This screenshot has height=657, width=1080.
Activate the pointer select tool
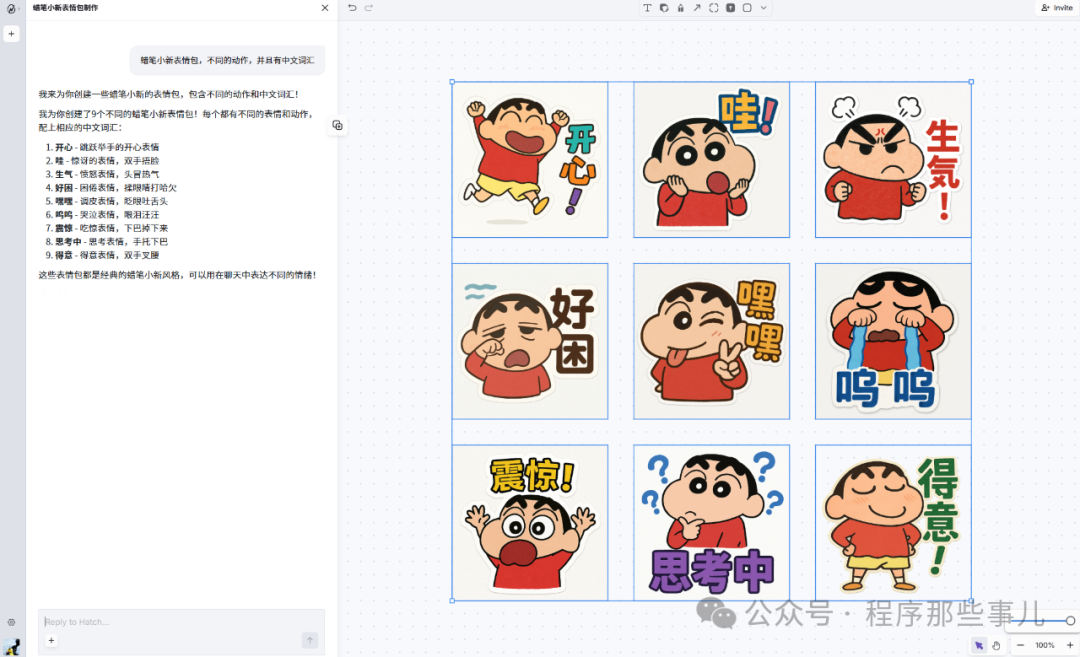(979, 645)
